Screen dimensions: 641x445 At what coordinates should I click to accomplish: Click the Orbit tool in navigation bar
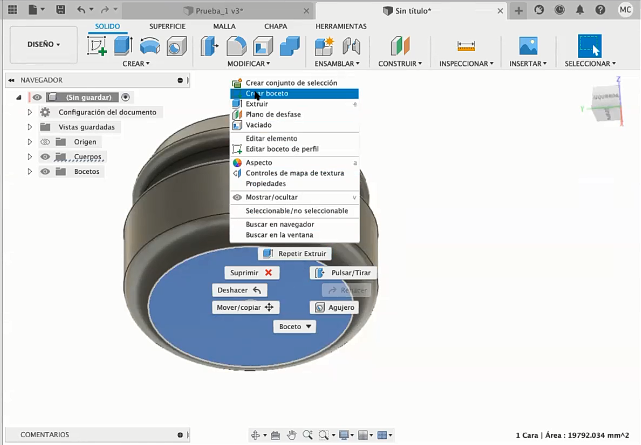click(x=255, y=435)
